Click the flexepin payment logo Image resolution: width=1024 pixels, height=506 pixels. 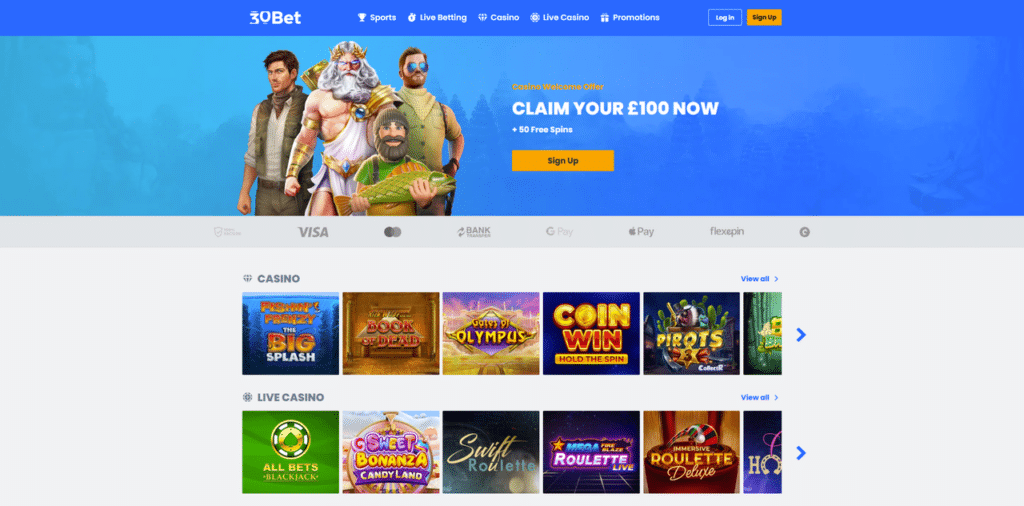[727, 232]
